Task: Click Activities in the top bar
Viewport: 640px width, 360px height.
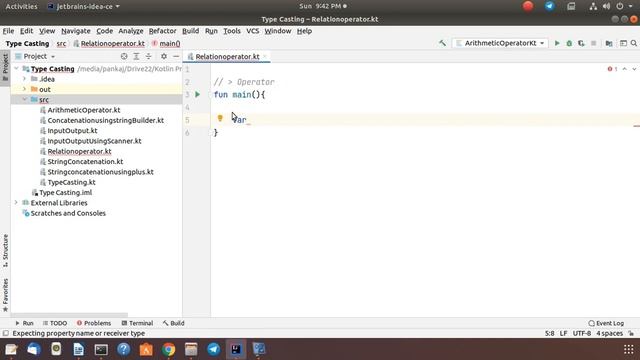Action: point(21,6)
